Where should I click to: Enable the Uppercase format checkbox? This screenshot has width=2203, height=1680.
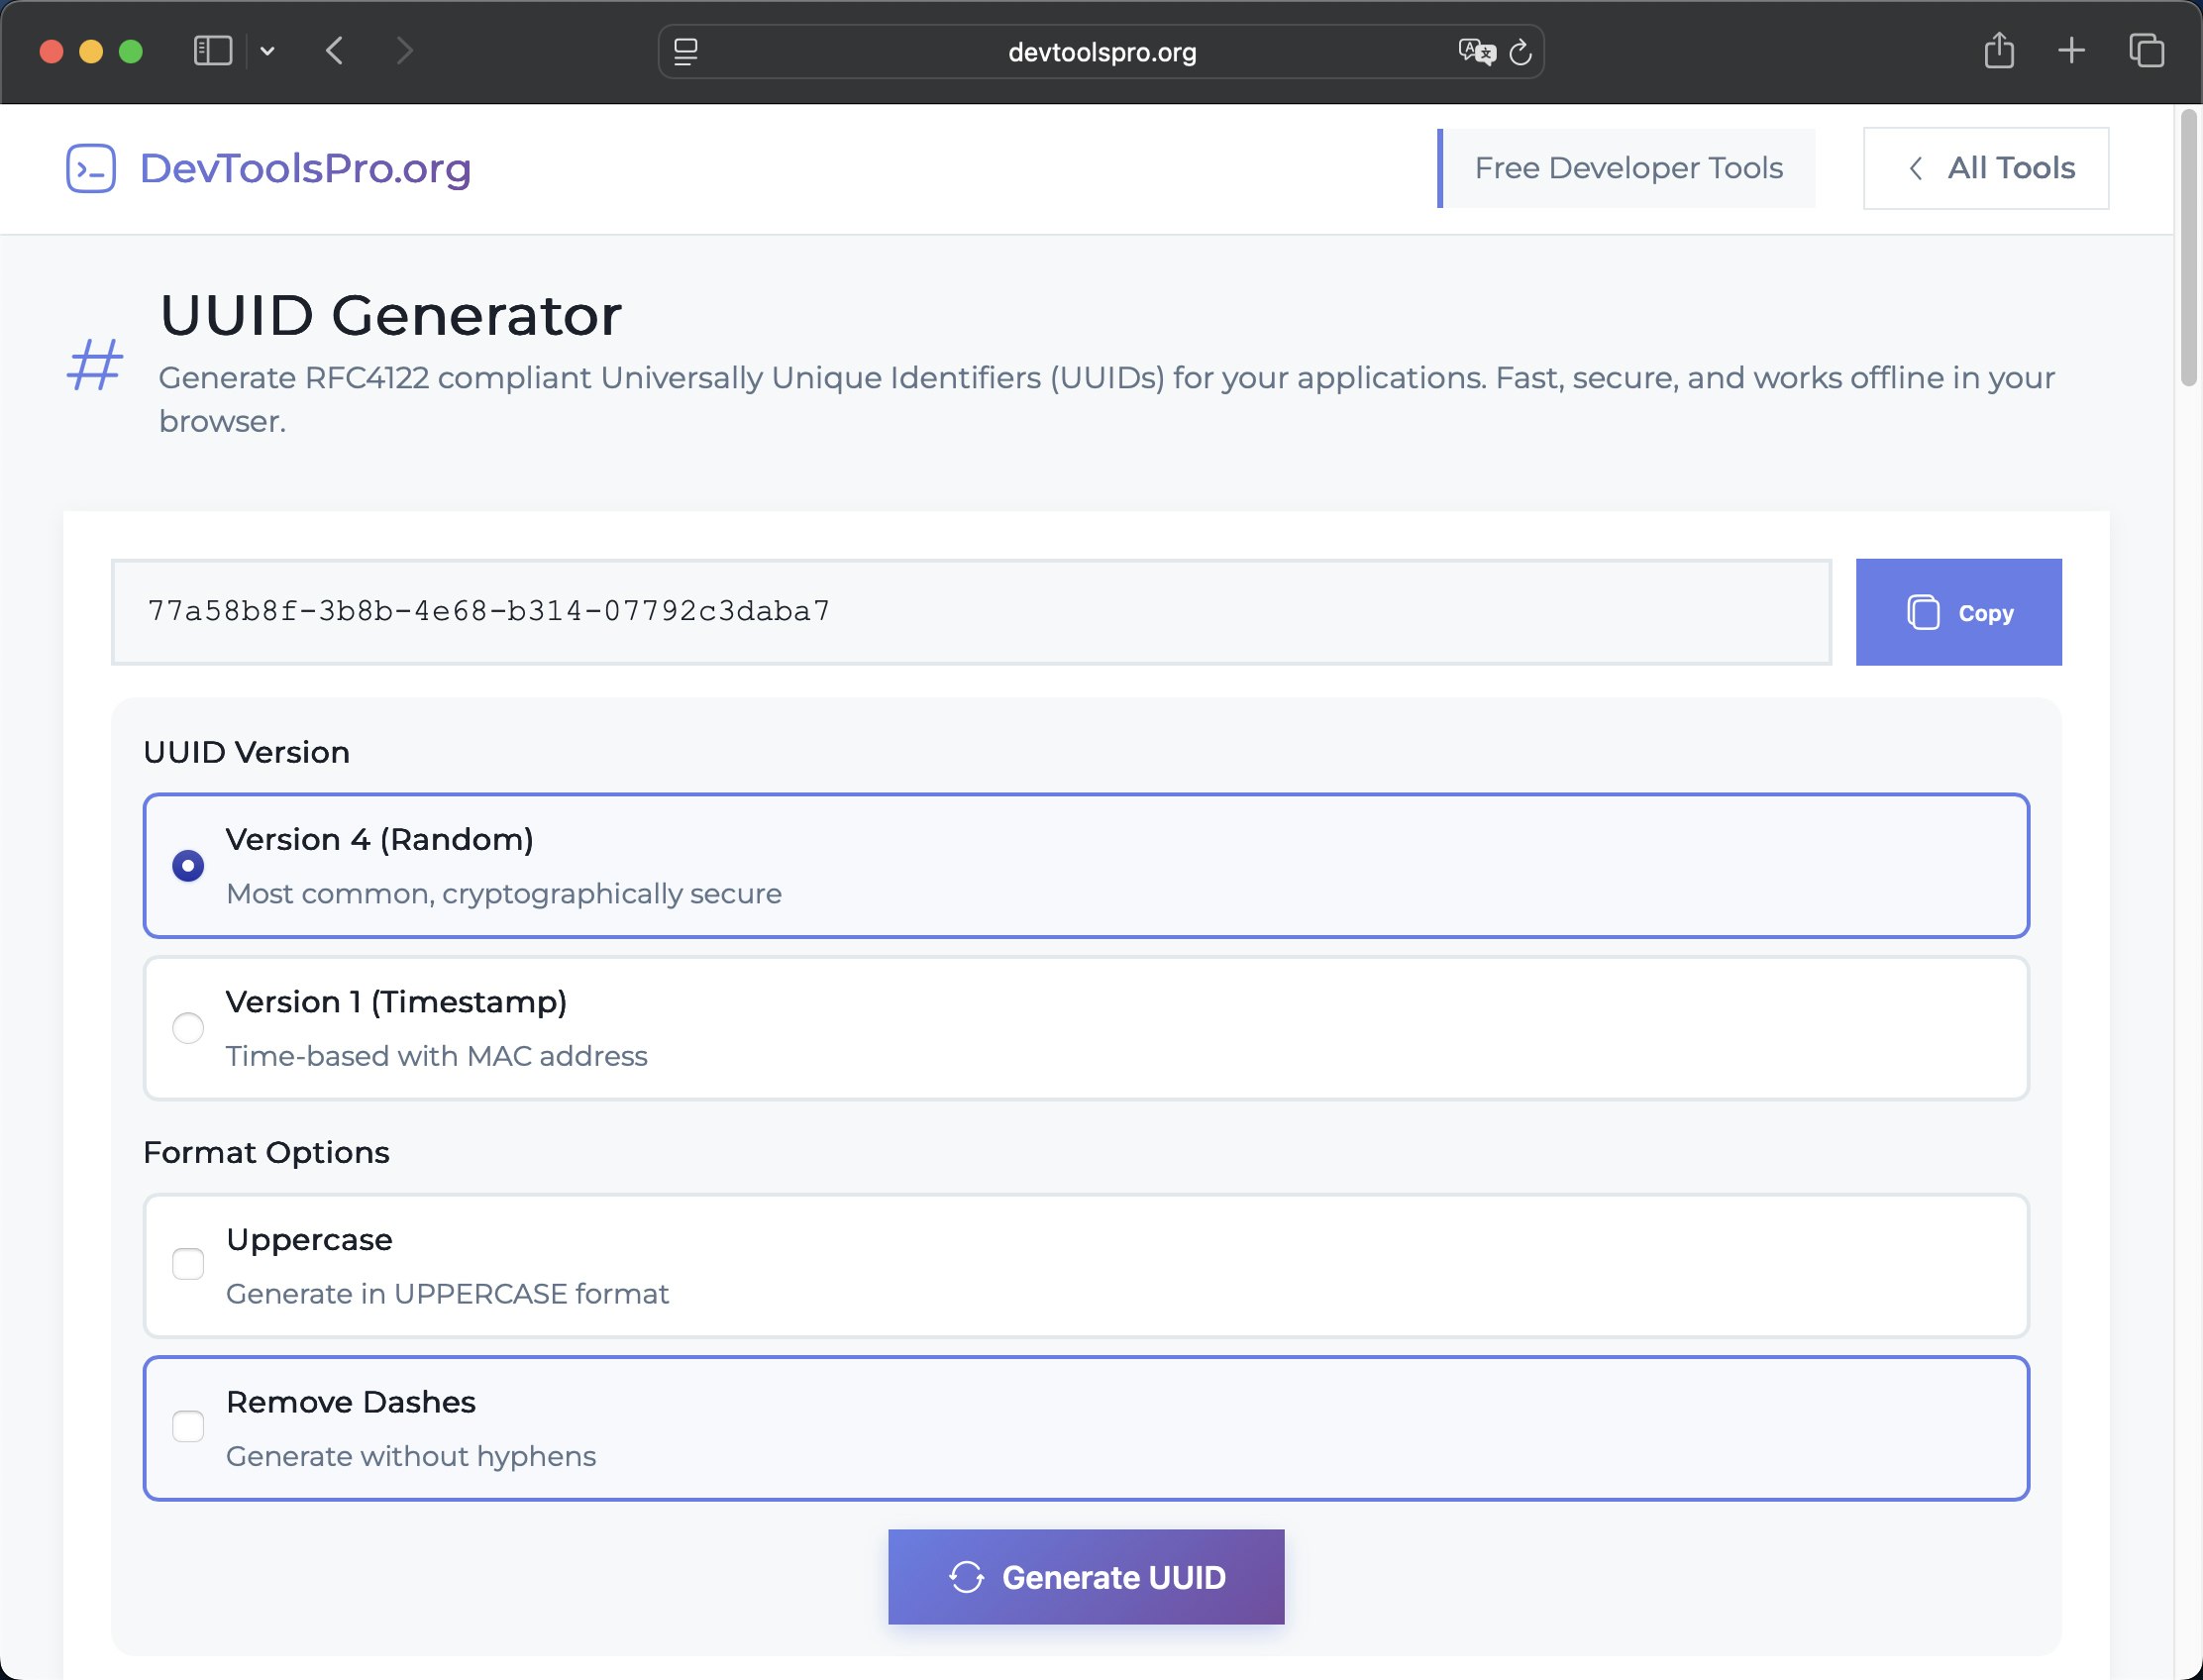[188, 1264]
